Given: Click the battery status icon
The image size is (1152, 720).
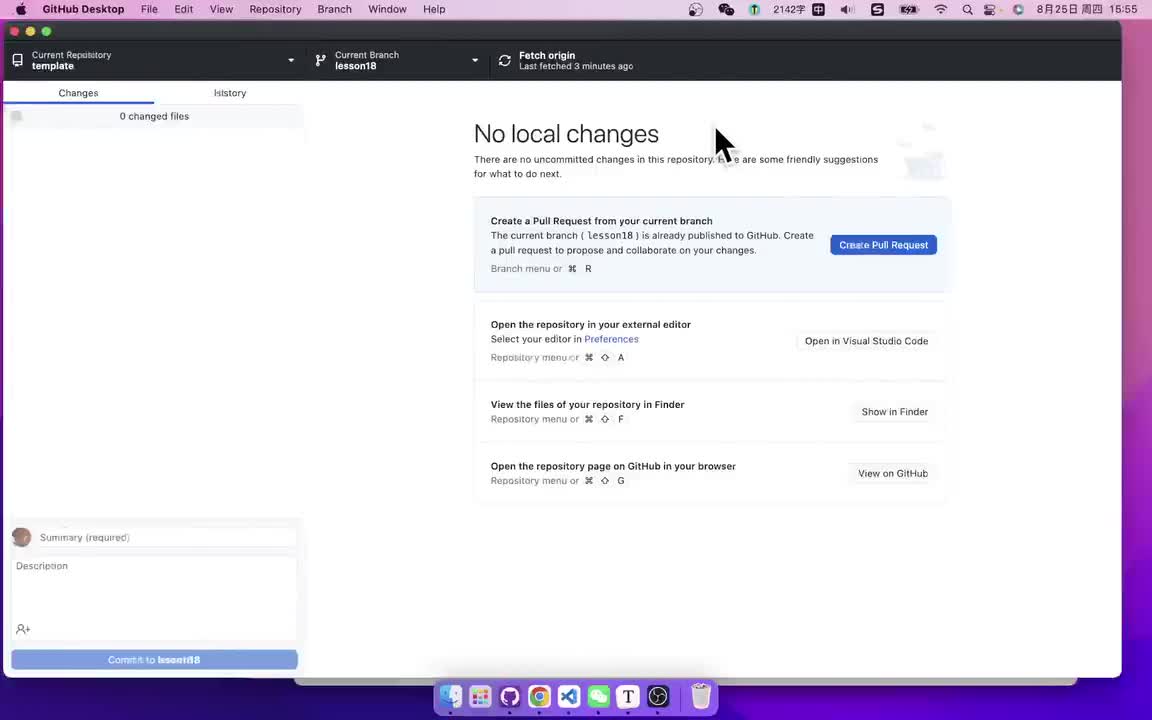Looking at the screenshot, I should (x=909, y=10).
